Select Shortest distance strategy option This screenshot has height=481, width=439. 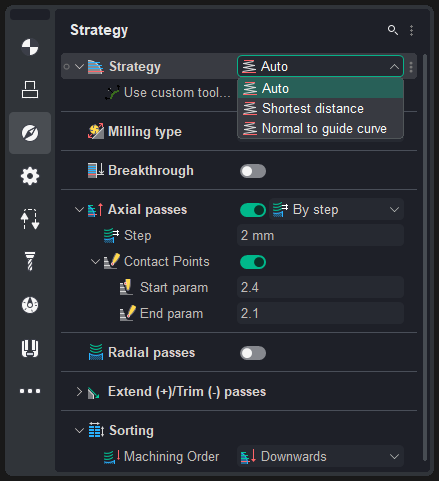click(x=320, y=108)
